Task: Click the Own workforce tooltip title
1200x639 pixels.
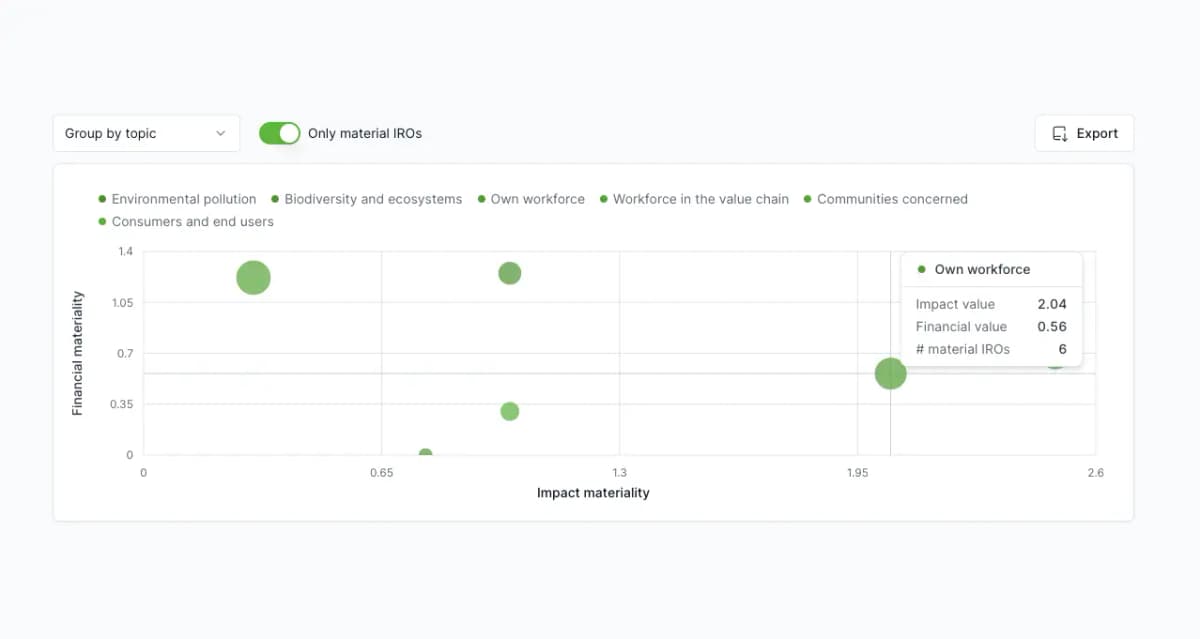Action: pos(982,269)
